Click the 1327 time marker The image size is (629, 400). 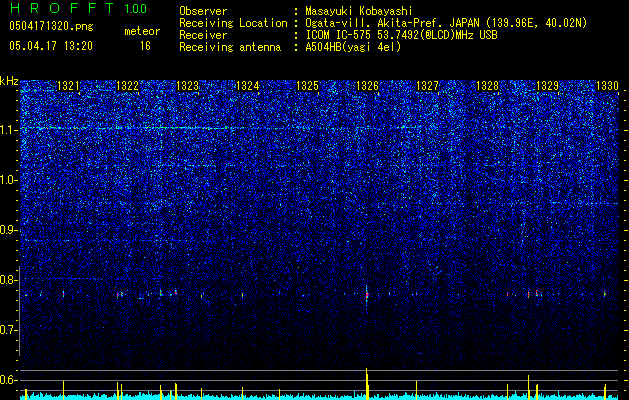(428, 86)
